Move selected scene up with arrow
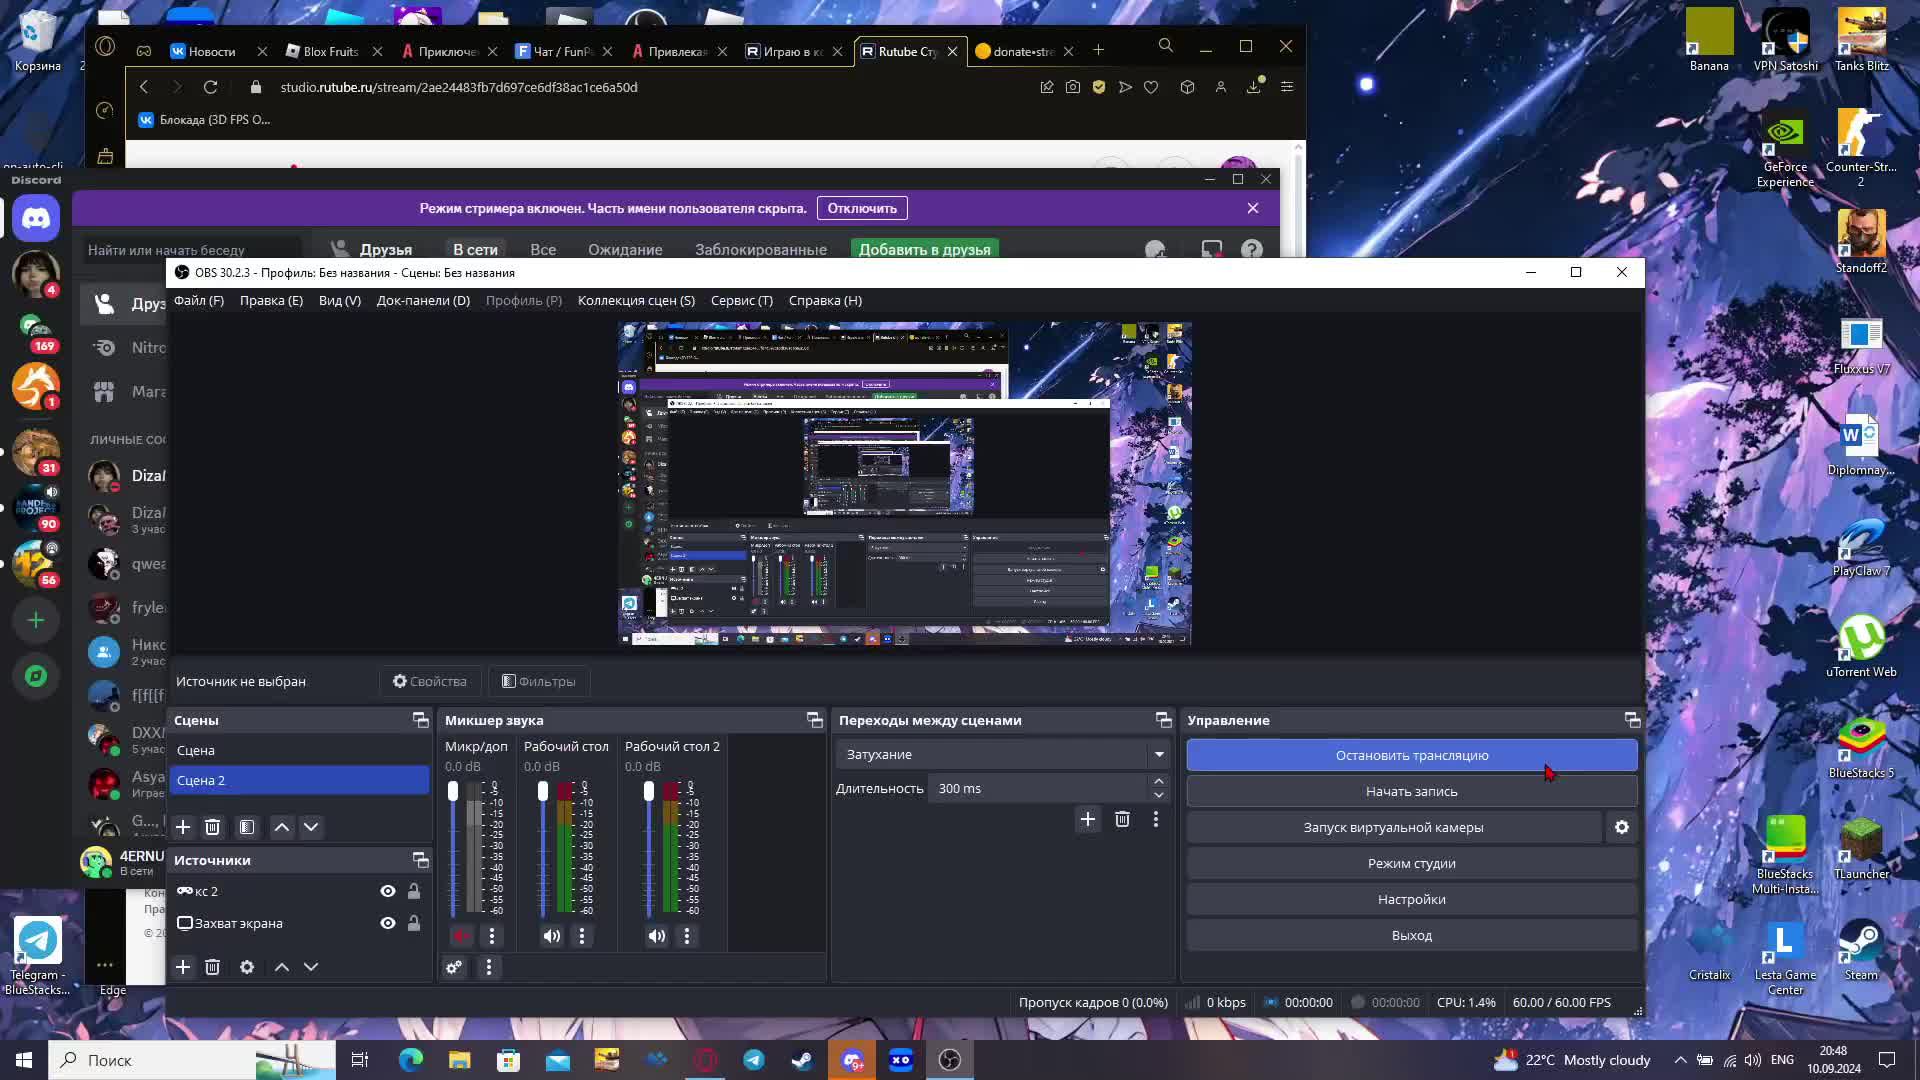Viewport: 1920px width, 1080px height. tap(282, 827)
